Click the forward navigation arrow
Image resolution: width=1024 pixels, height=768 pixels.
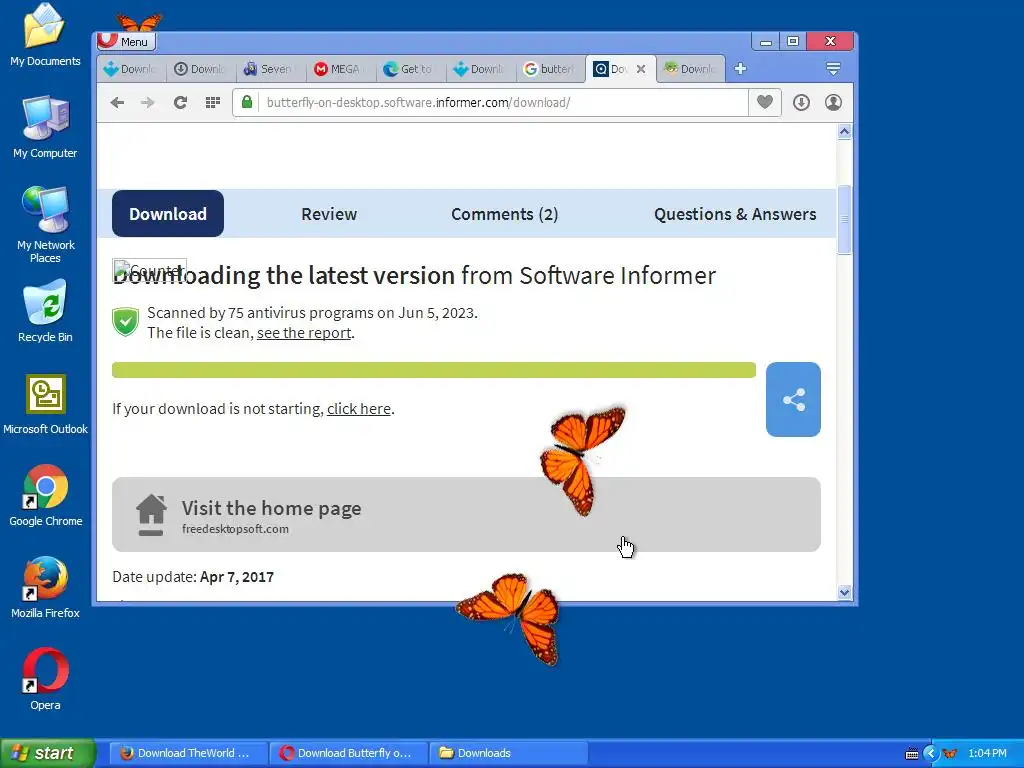[148, 103]
